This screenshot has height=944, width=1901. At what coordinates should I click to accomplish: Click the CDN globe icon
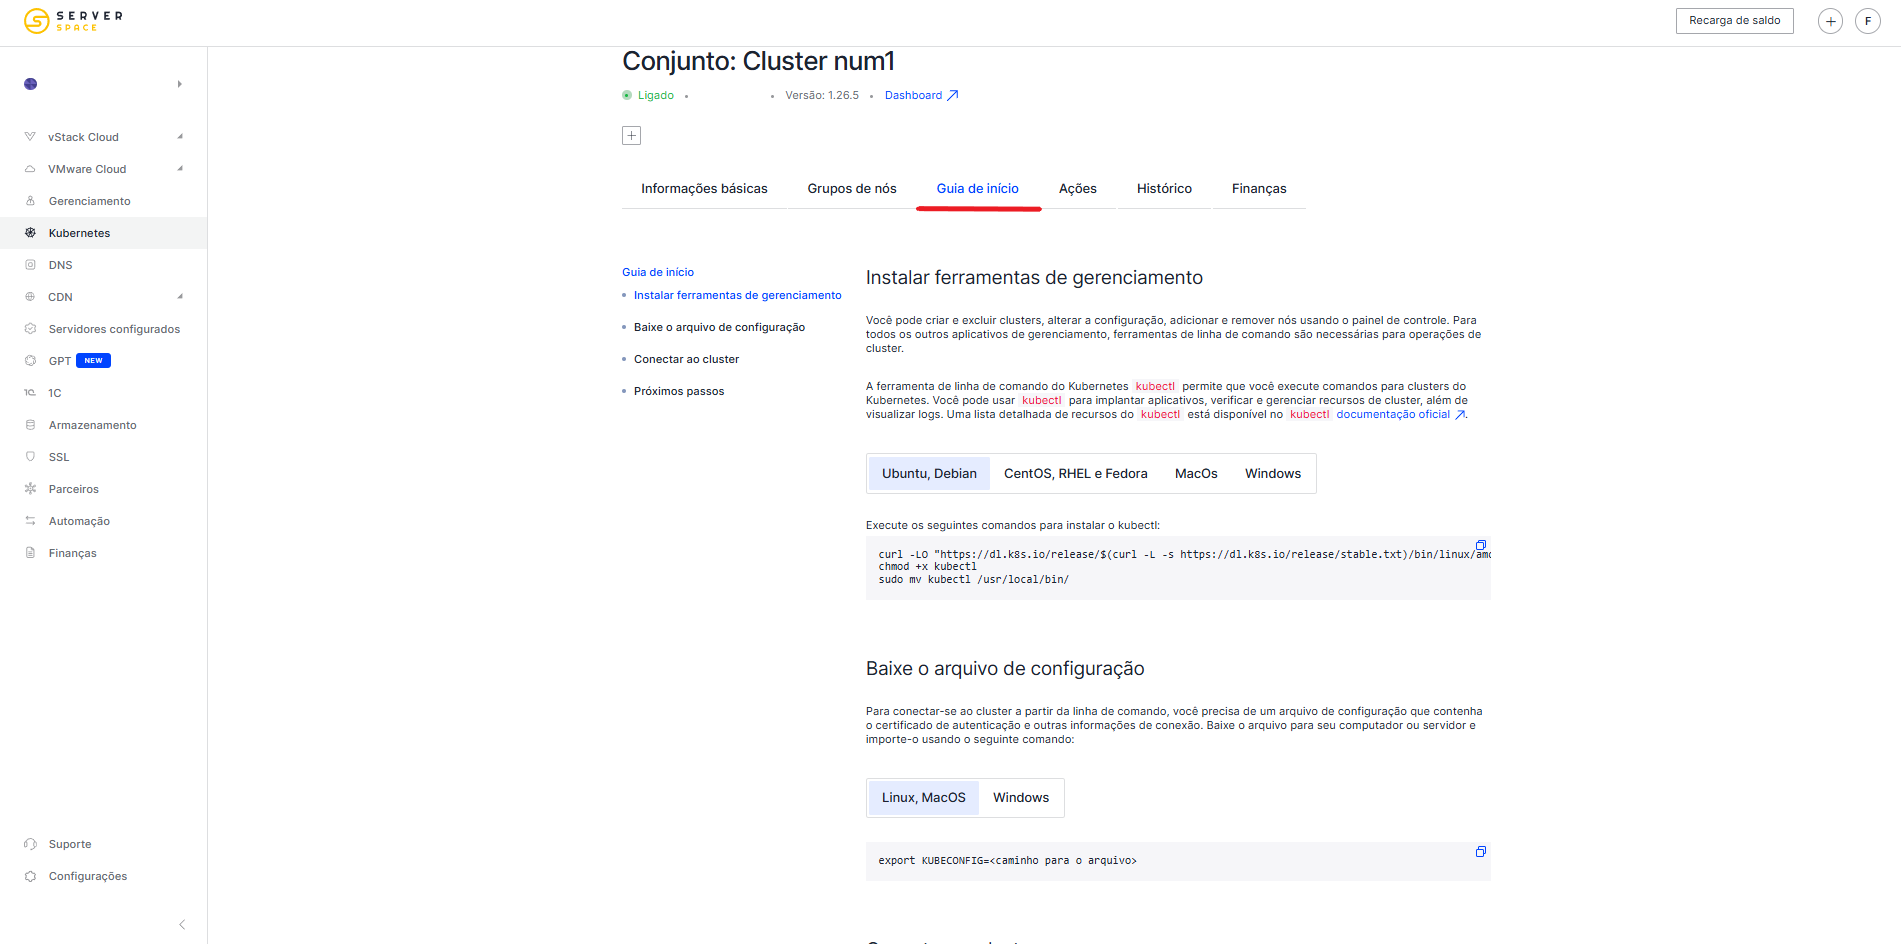pyautogui.click(x=30, y=297)
